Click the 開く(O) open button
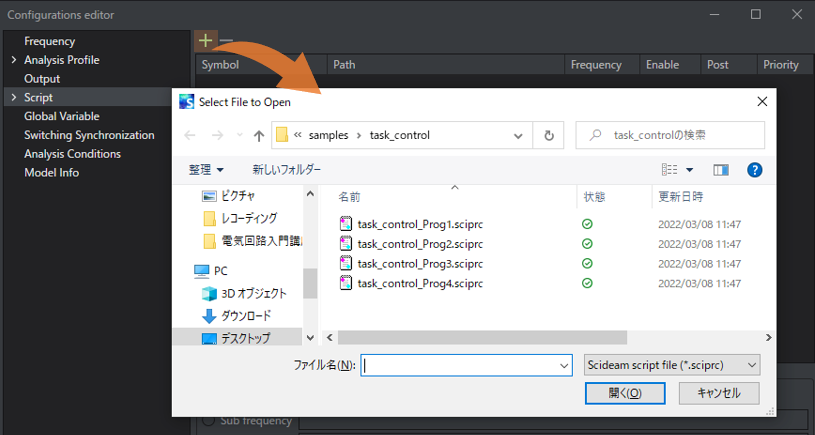Viewport: 815px width, 435px height. [625, 393]
